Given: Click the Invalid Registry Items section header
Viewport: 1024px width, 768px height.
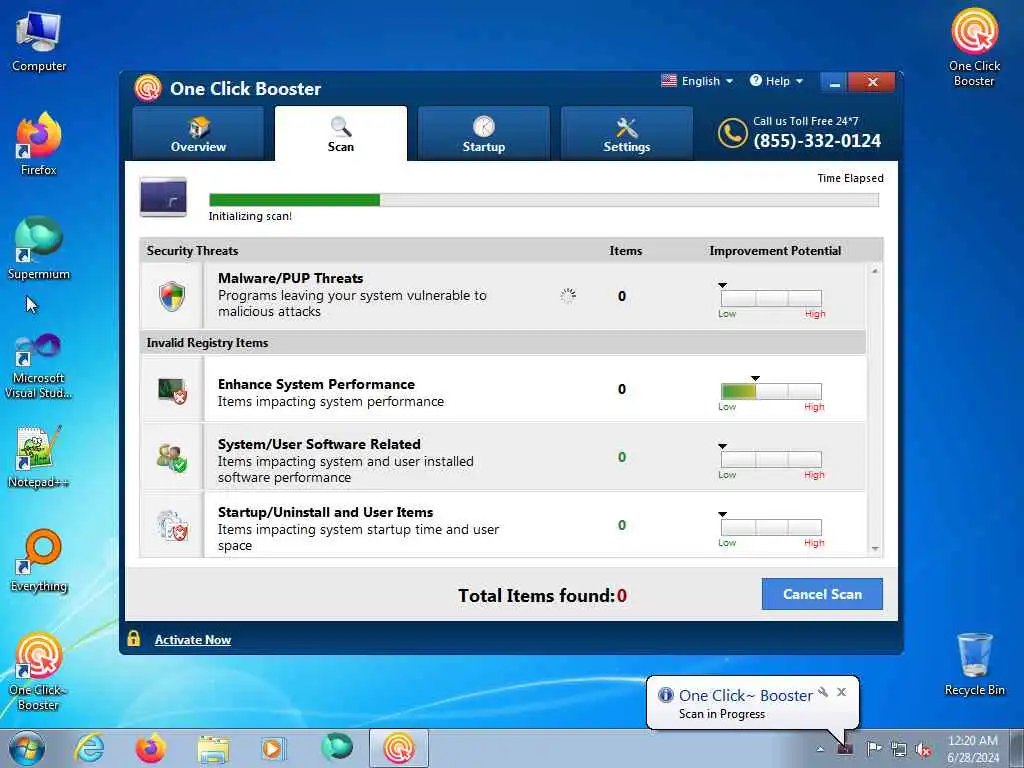Looking at the screenshot, I should (x=207, y=343).
